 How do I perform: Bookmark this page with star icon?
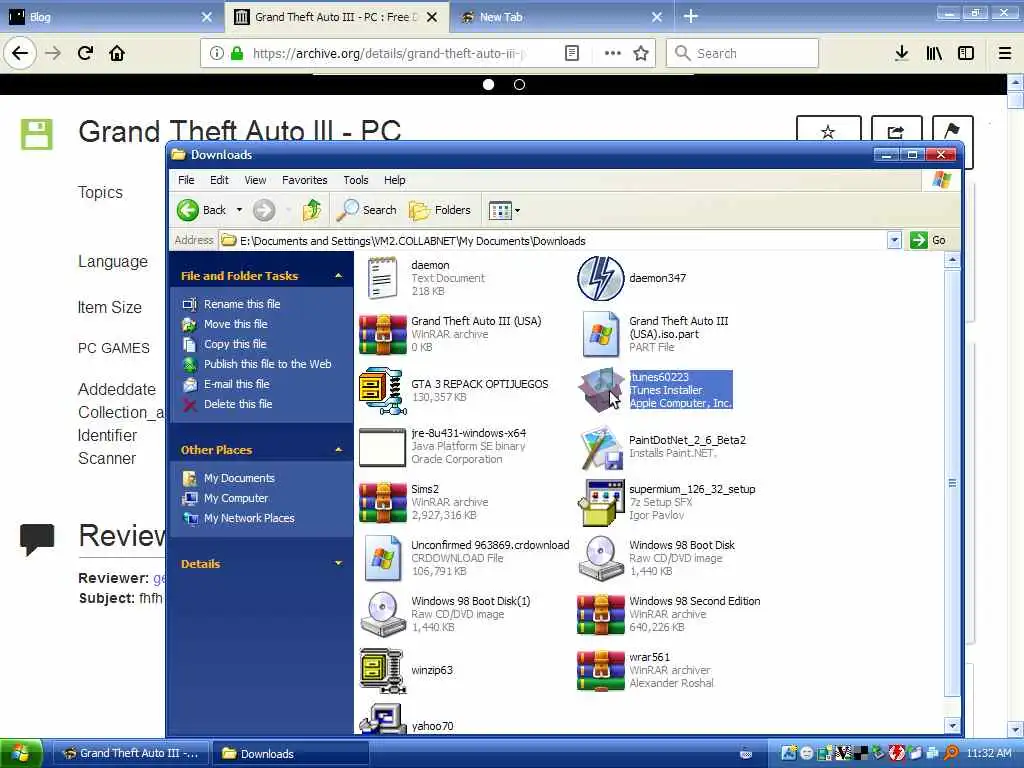[x=641, y=53]
